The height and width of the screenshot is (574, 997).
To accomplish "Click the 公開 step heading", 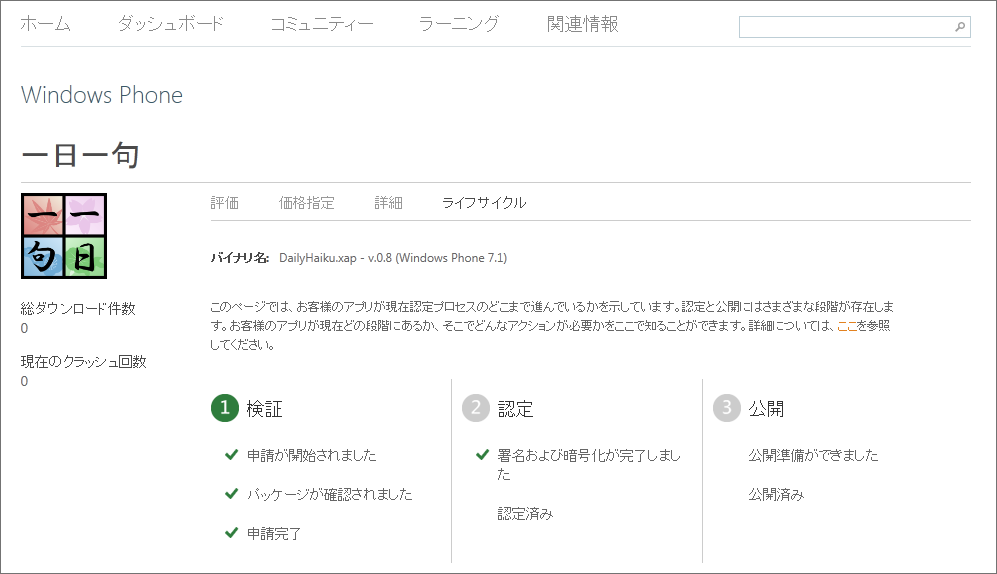I will [x=766, y=409].
